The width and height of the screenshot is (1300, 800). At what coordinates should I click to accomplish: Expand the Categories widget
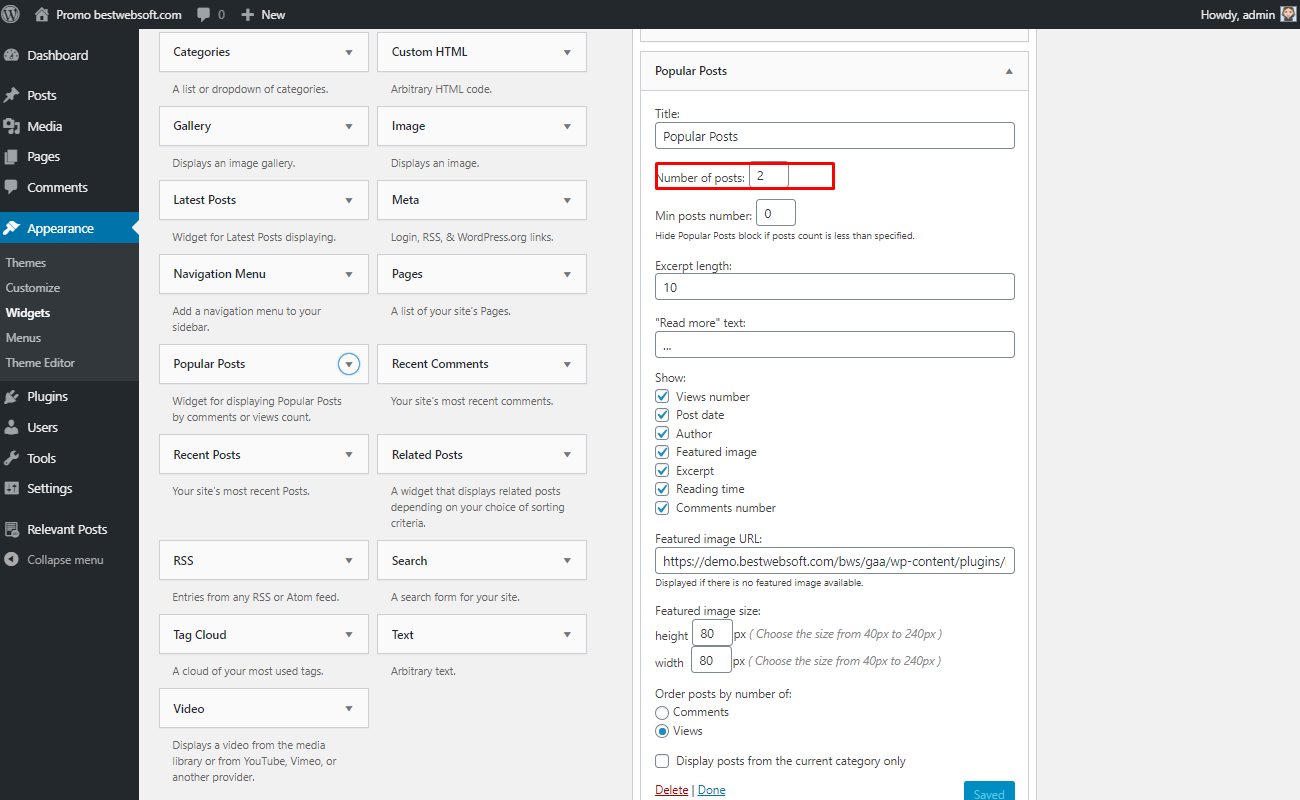click(349, 52)
